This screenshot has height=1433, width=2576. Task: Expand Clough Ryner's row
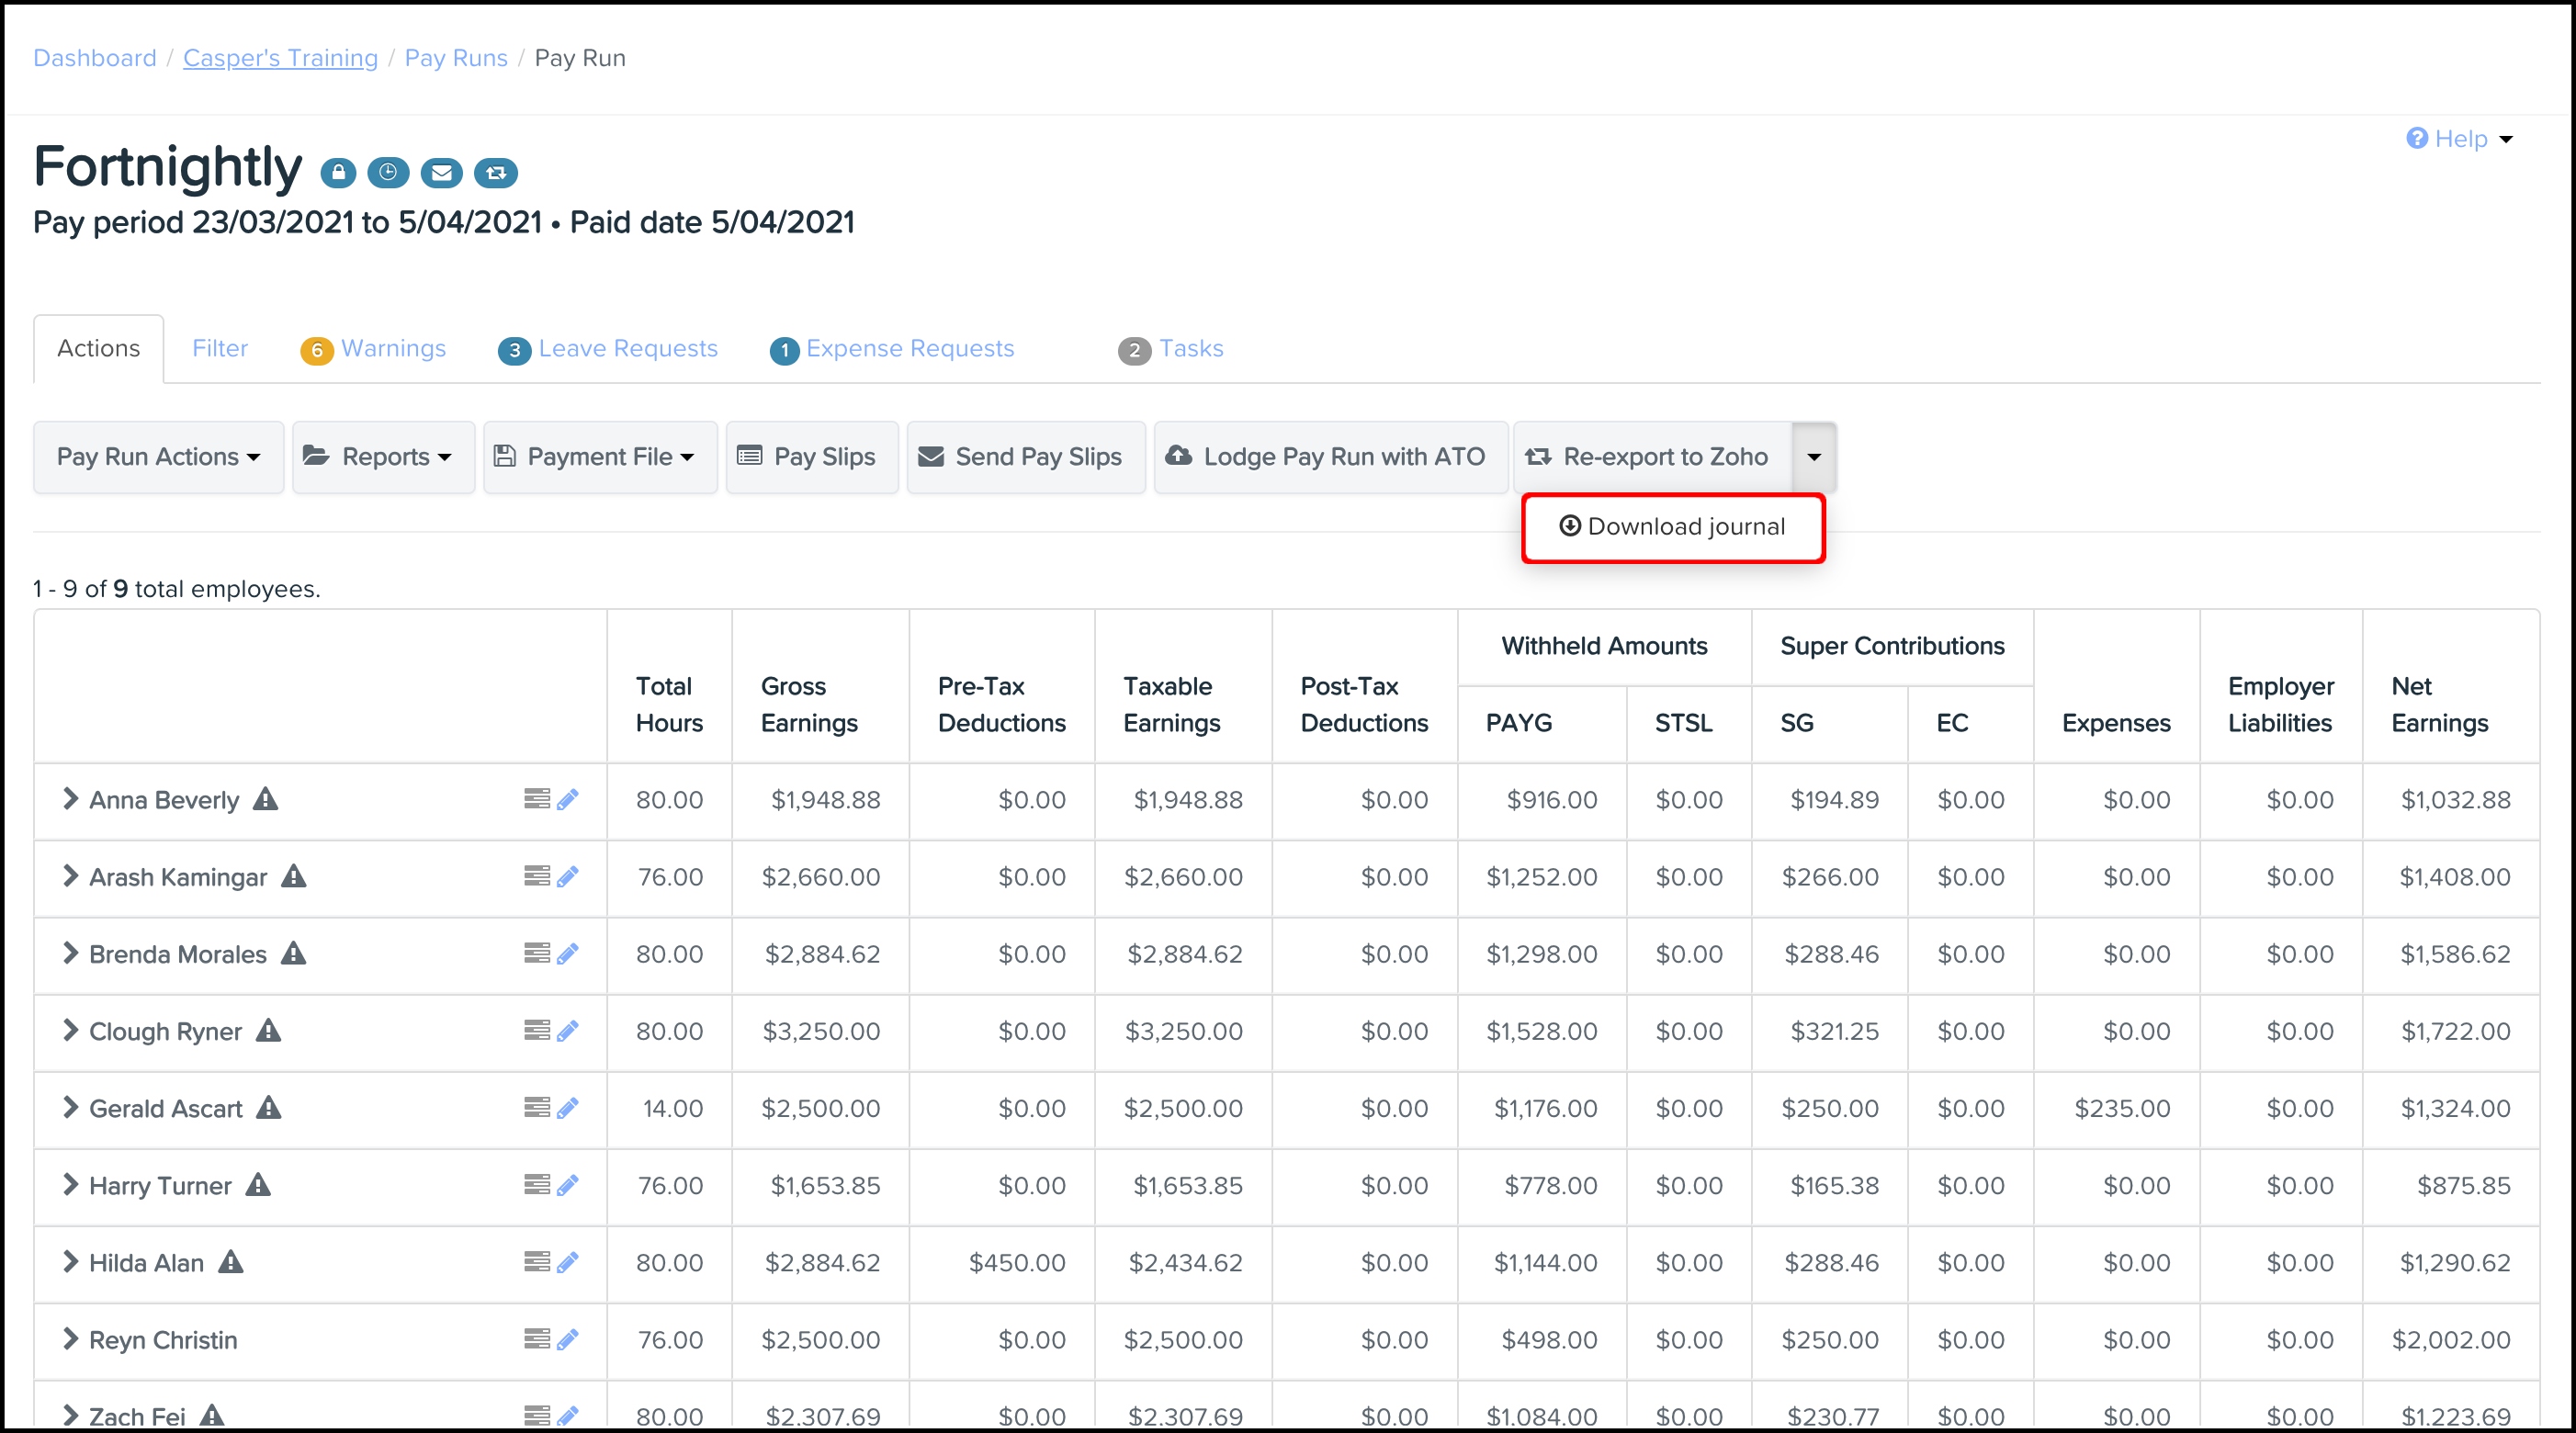click(x=70, y=1029)
